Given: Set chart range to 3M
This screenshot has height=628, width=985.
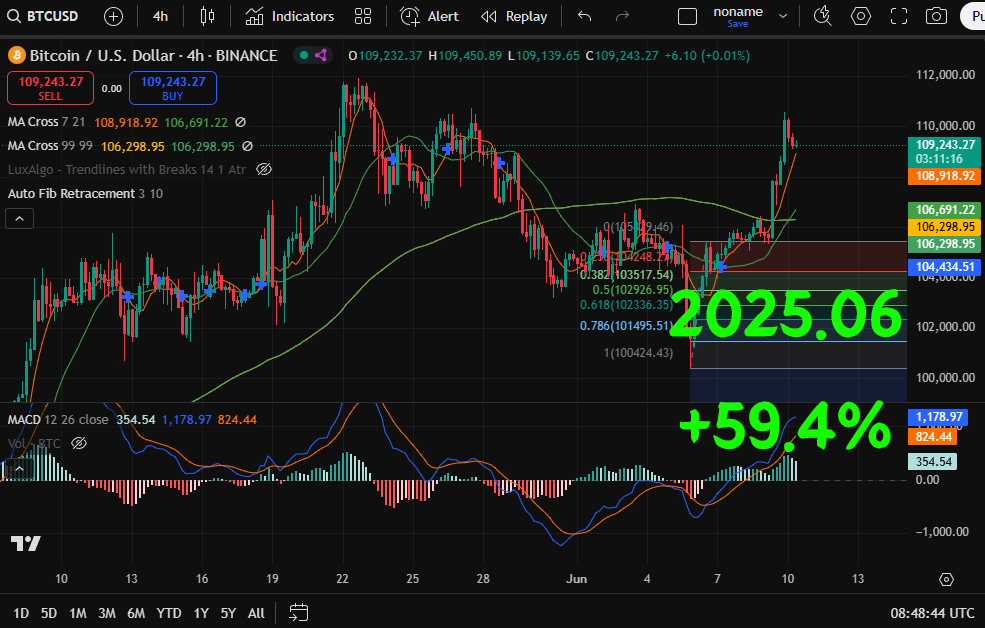Looking at the screenshot, I should 107,613.
